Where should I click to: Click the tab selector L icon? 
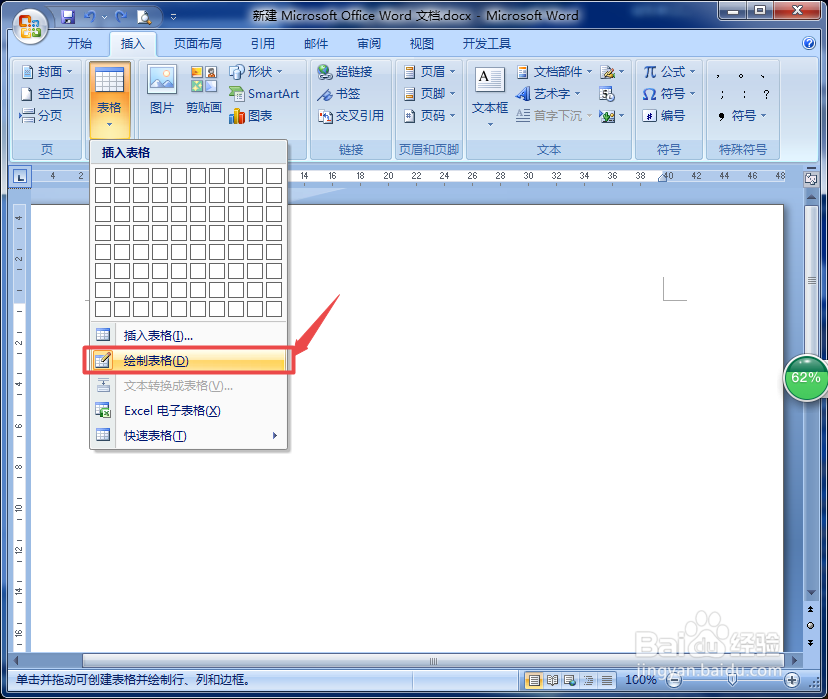(20, 177)
